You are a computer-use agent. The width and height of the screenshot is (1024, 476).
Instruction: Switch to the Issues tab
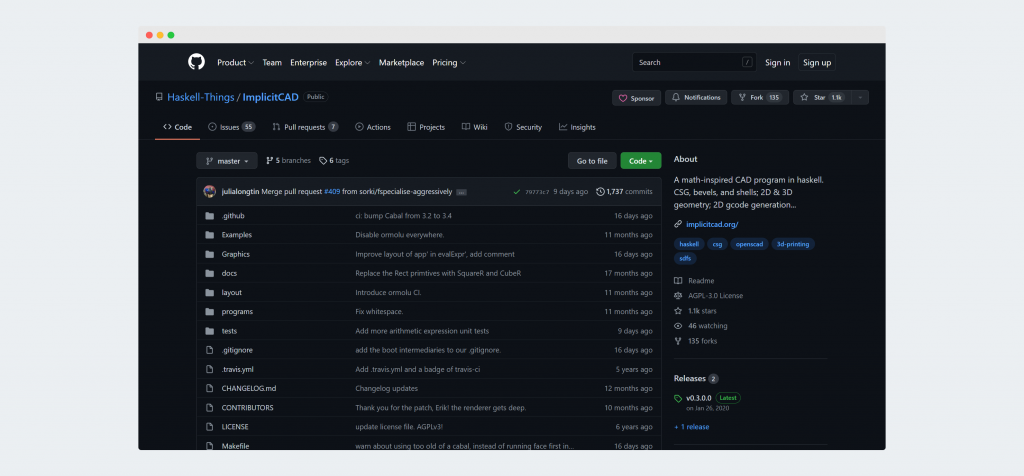231,127
